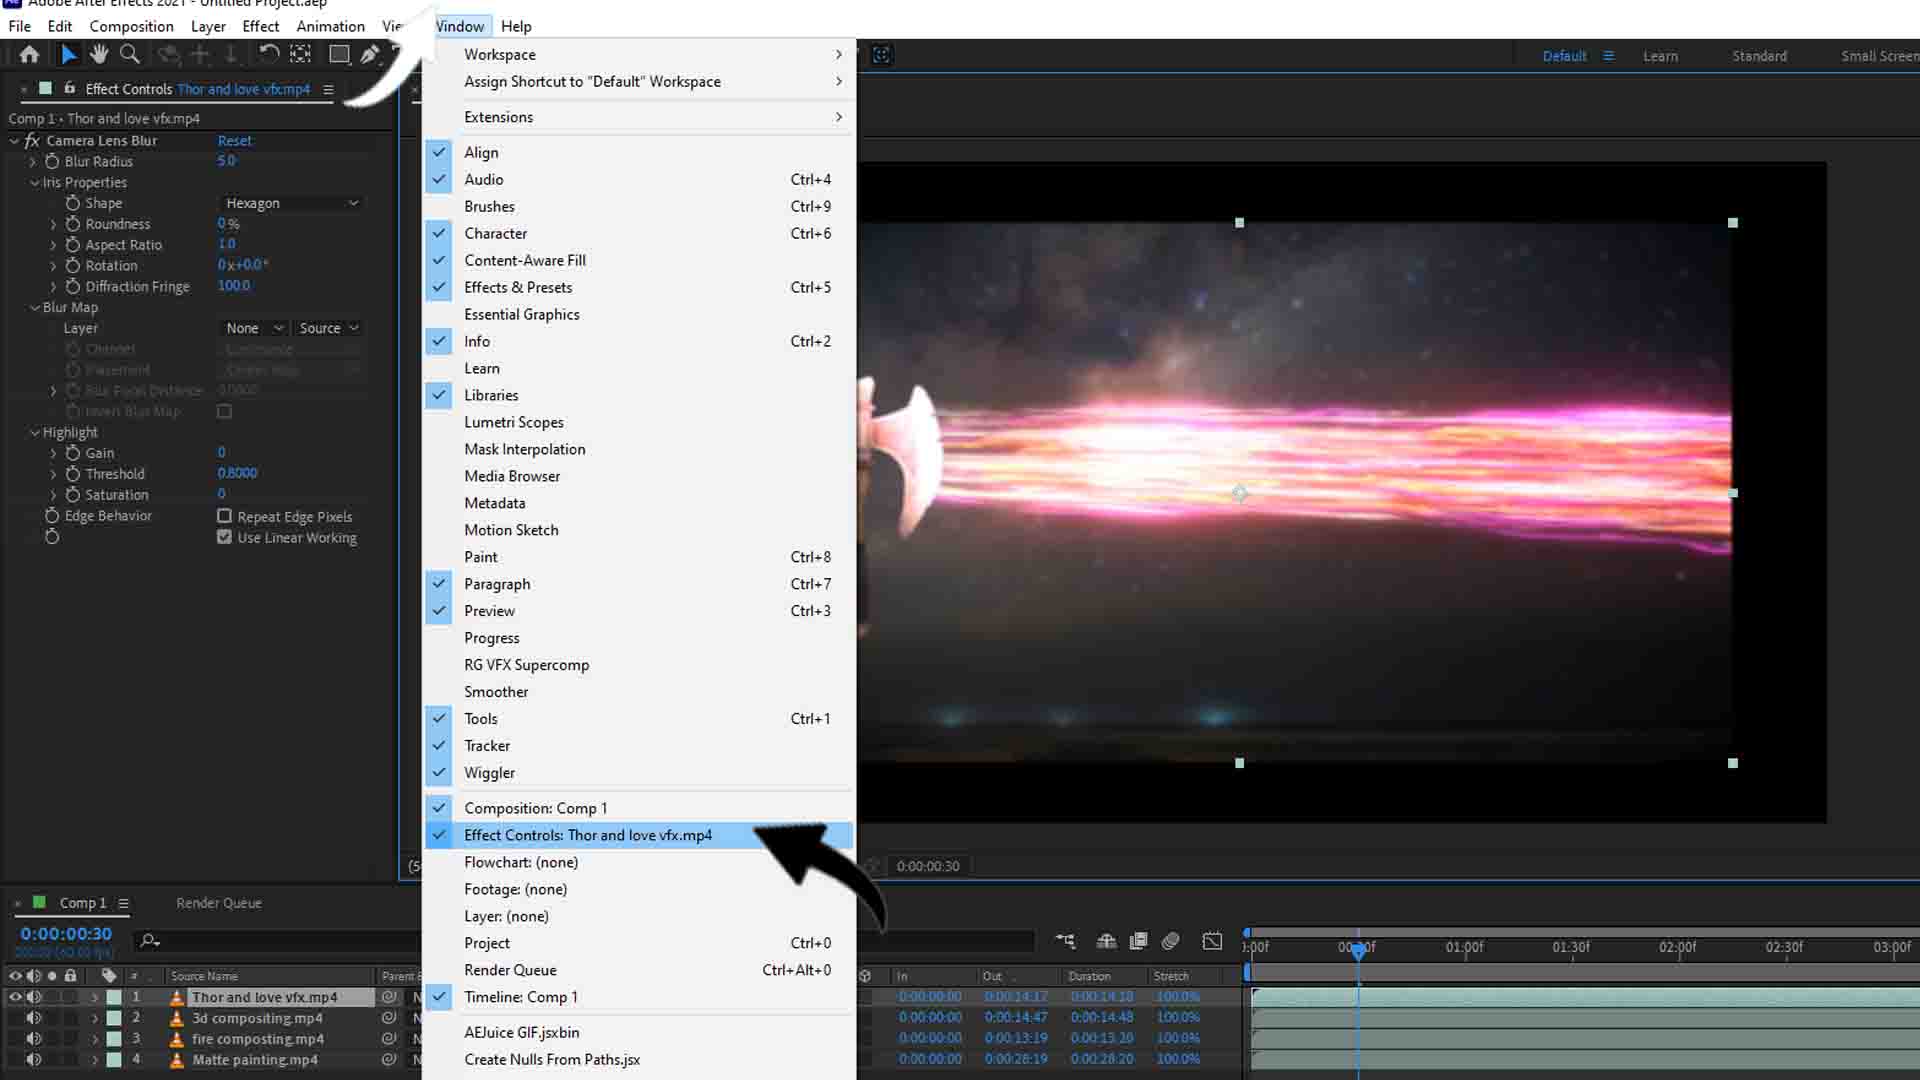Click the Blur Radius value of 5.0
Viewport: 1920px width, 1080px height.
point(226,161)
